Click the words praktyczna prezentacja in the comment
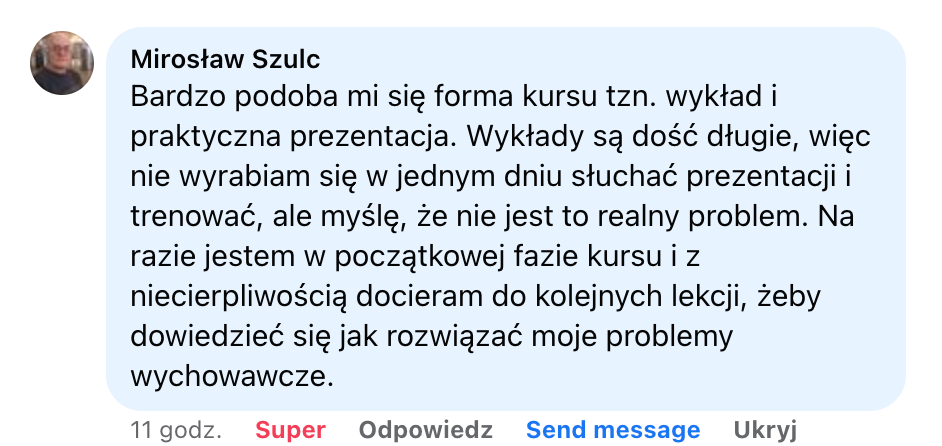The image size is (942, 446). [x=290, y=138]
